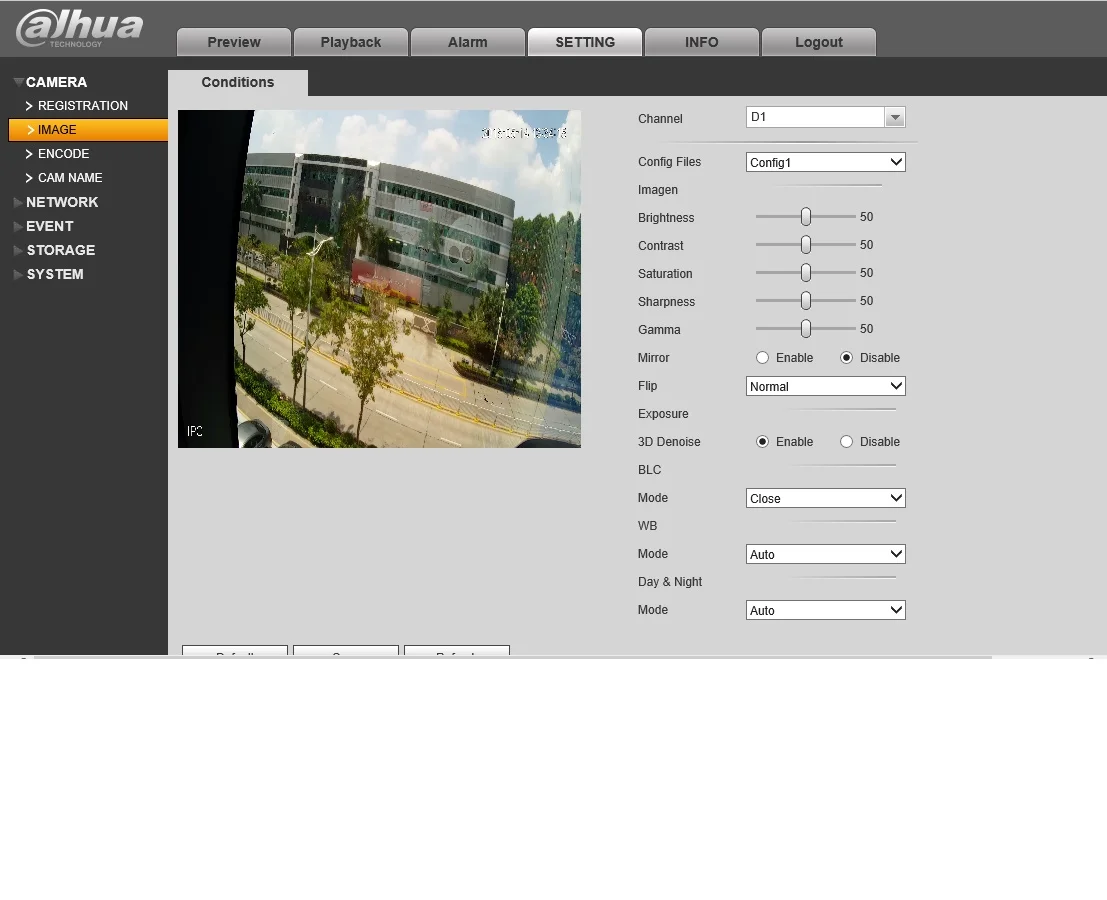Image resolution: width=1107 pixels, height=900 pixels.
Task: Open the Alarm tab
Action: pos(468,42)
